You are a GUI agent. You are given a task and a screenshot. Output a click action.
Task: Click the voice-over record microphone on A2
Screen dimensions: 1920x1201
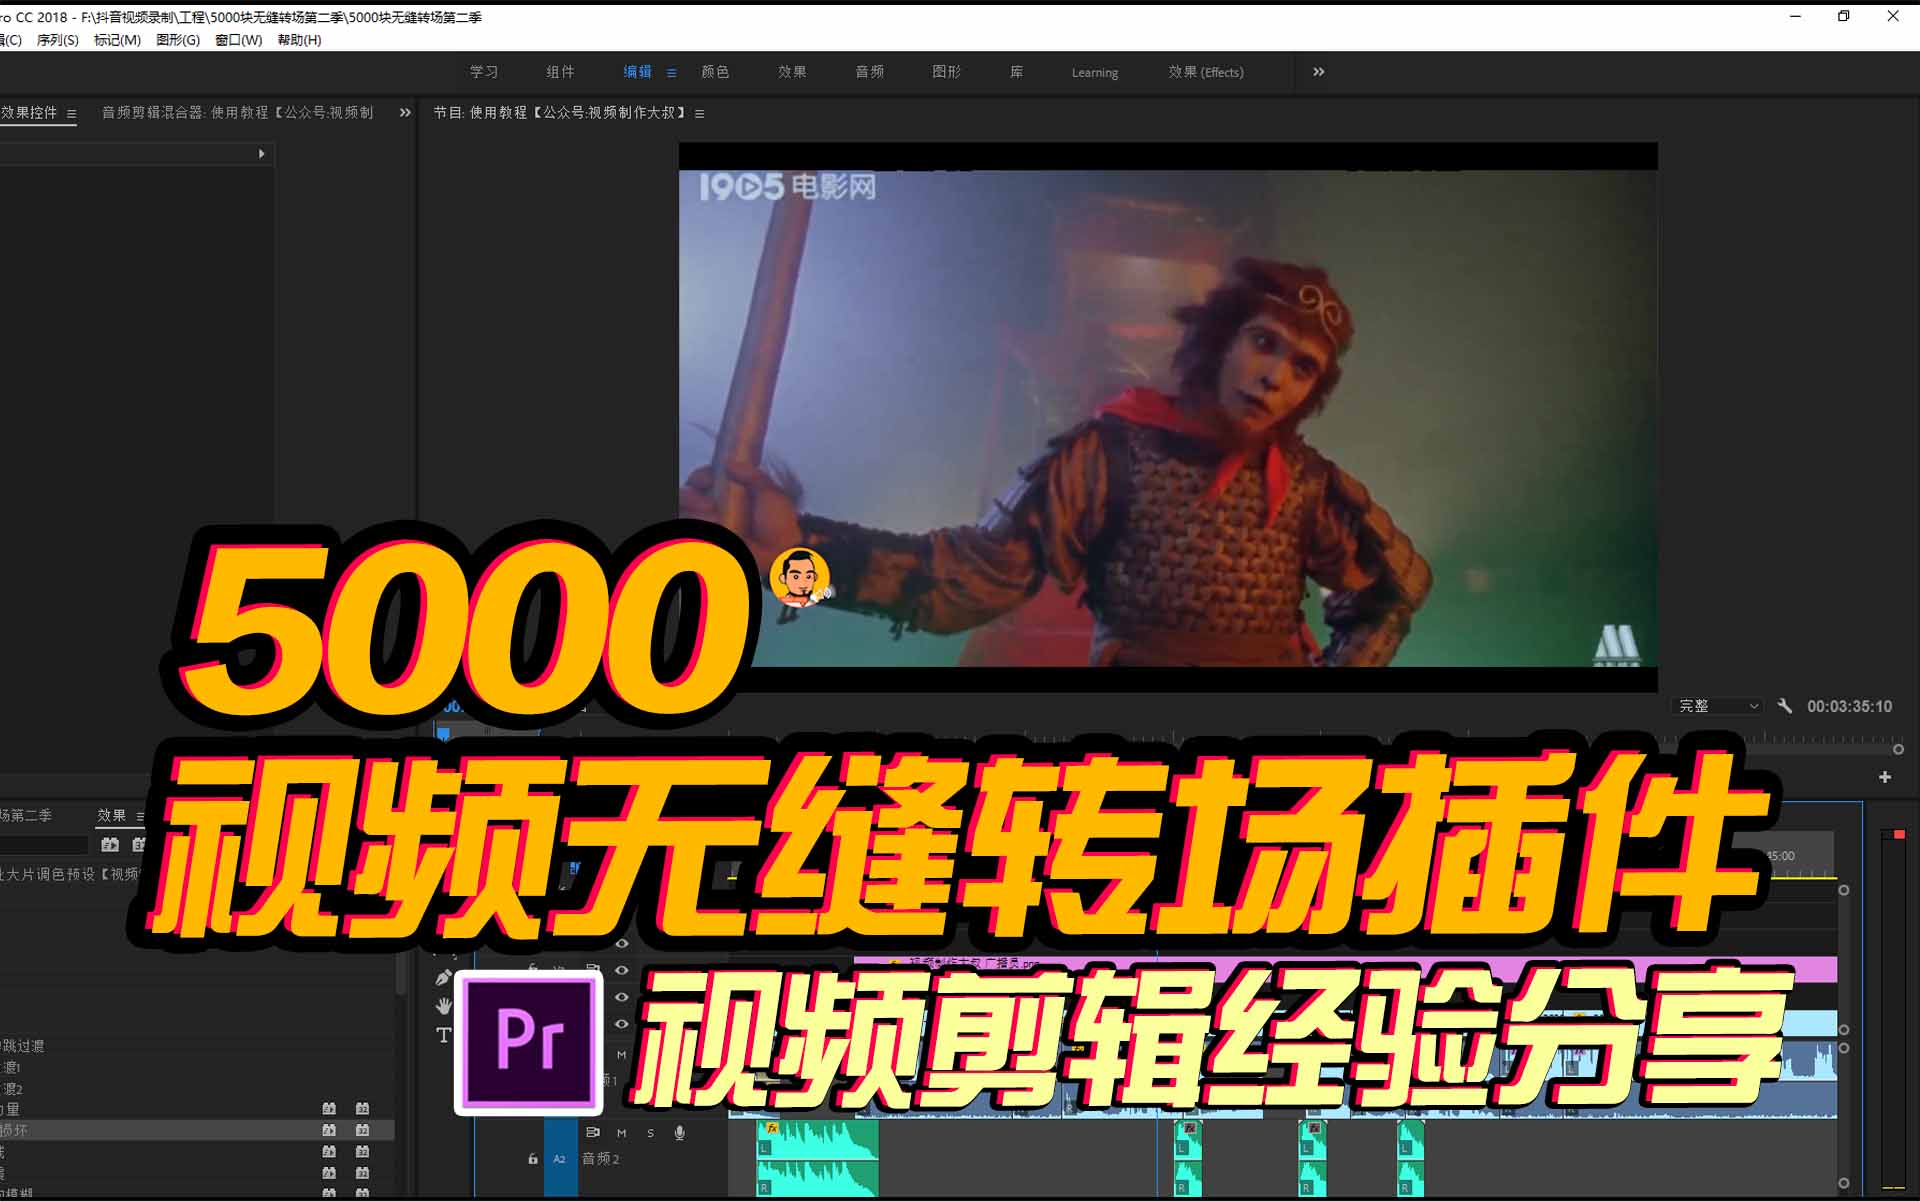pos(680,1133)
